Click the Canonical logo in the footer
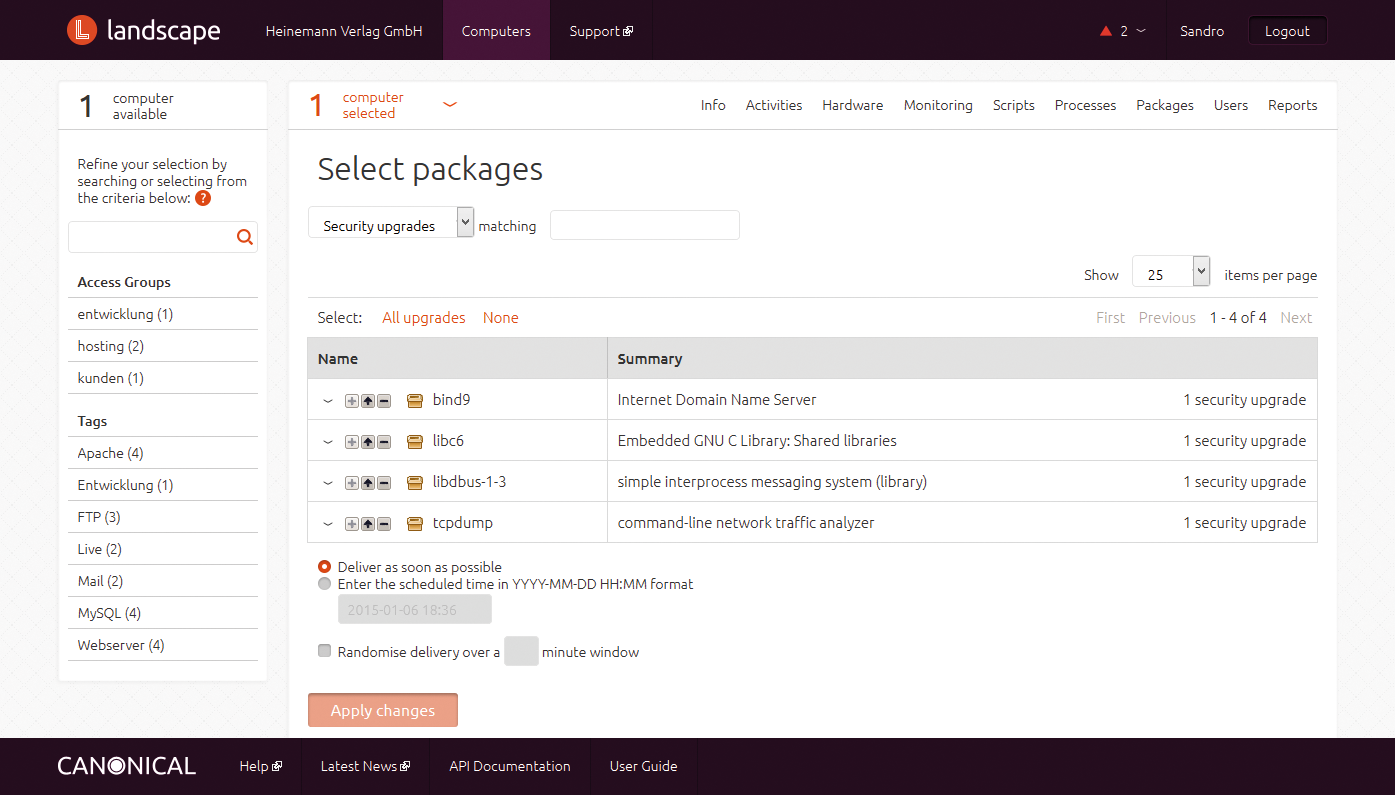 click(x=126, y=766)
